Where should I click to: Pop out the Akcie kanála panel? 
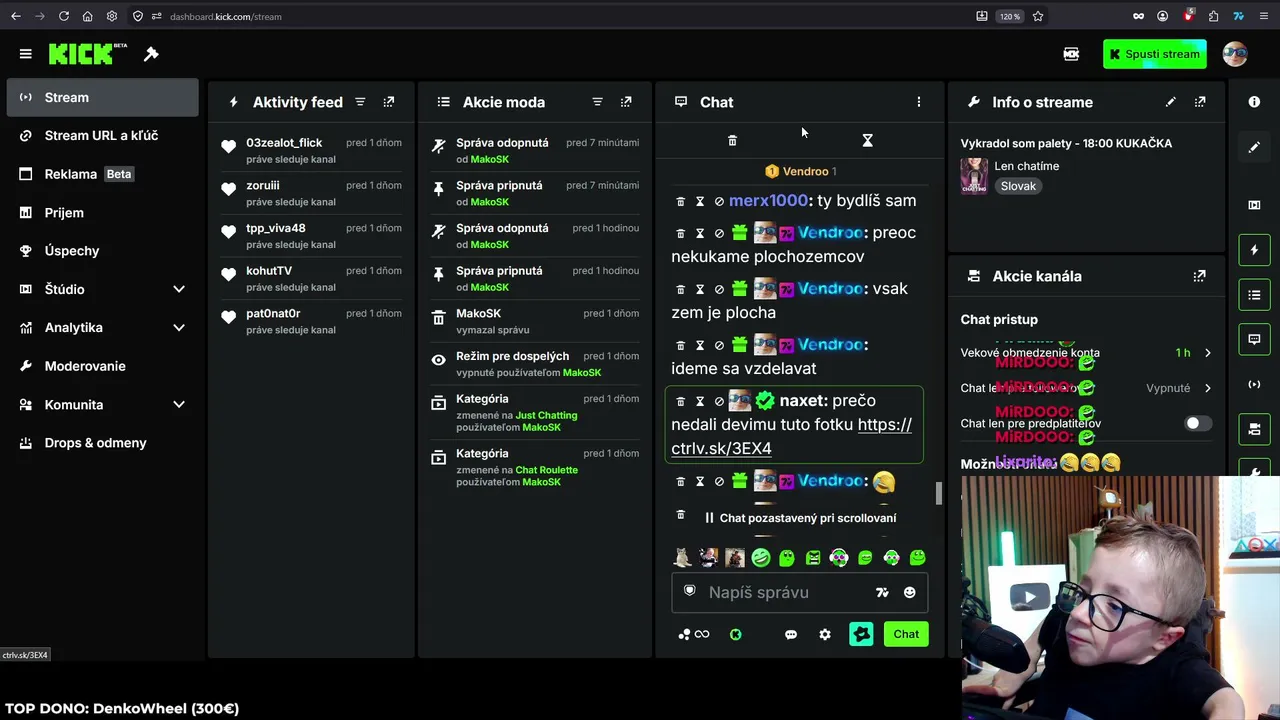click(1200, 276)
